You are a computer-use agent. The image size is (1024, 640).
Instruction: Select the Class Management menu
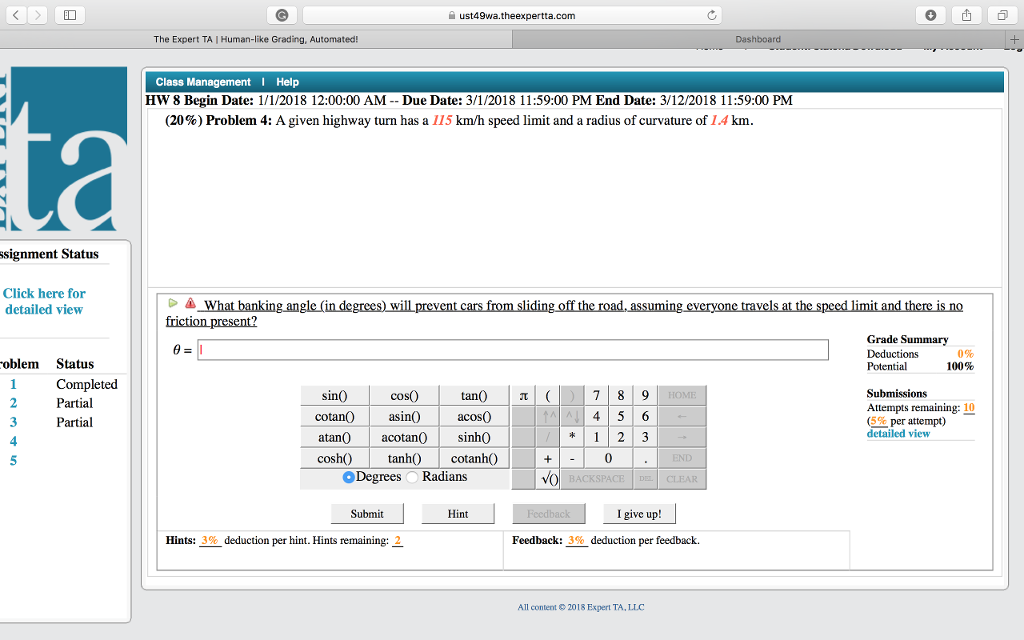pos(200,81)
